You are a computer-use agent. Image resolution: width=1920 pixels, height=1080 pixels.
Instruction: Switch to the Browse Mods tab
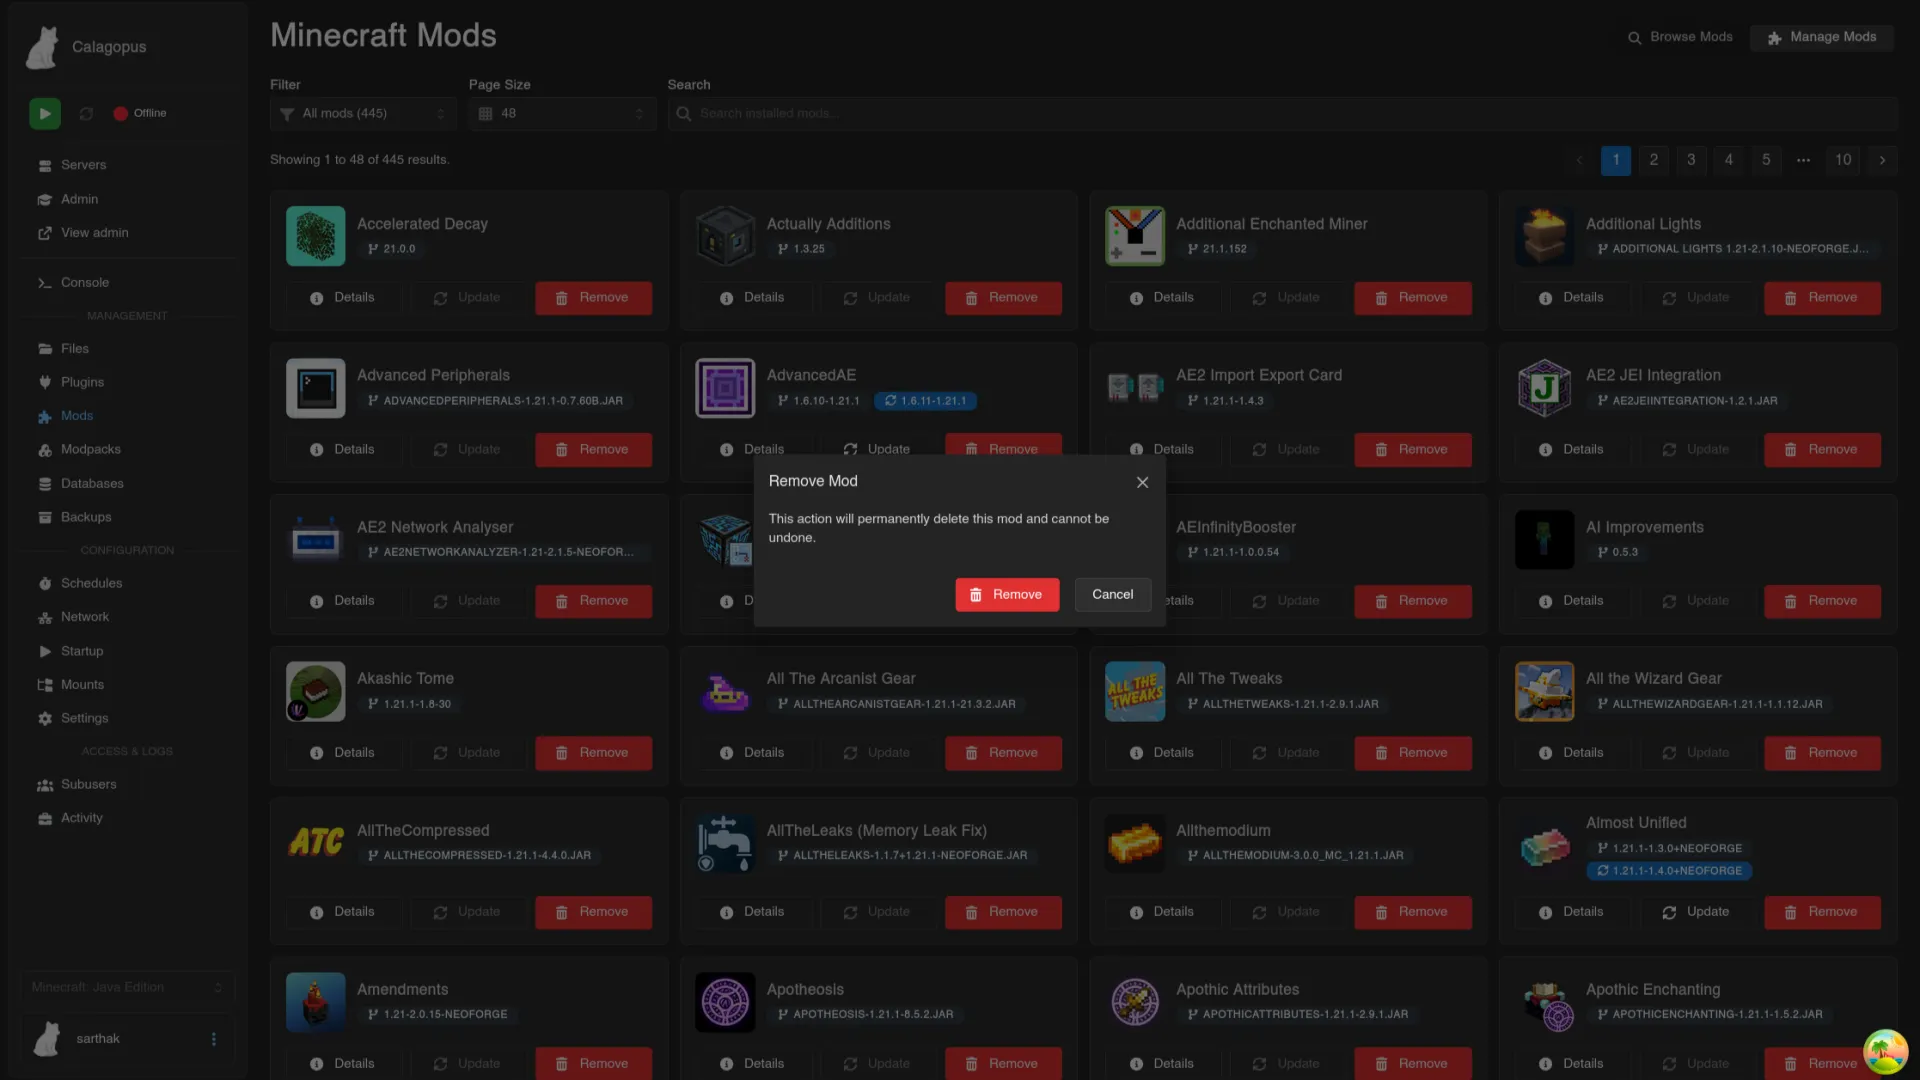pyautogui.click(x=1680, y=37)
